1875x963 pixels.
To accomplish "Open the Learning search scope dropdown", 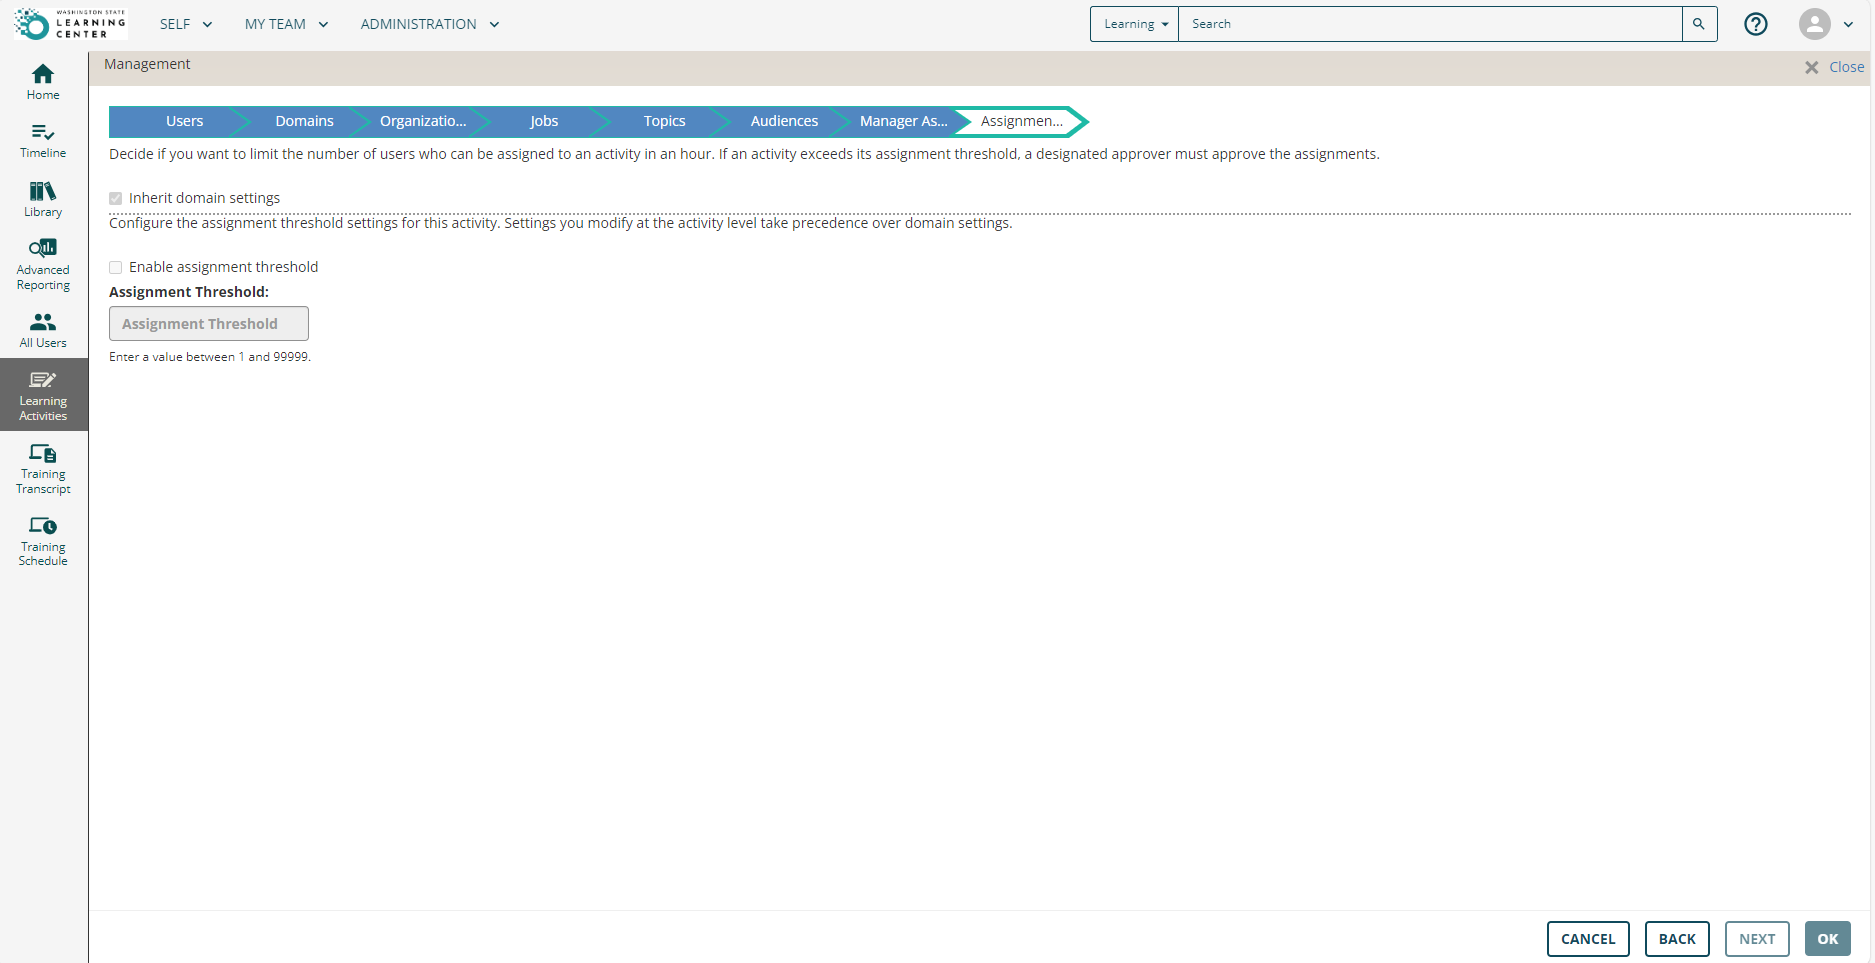I will pyautogui.click(x=1135, y=24).
